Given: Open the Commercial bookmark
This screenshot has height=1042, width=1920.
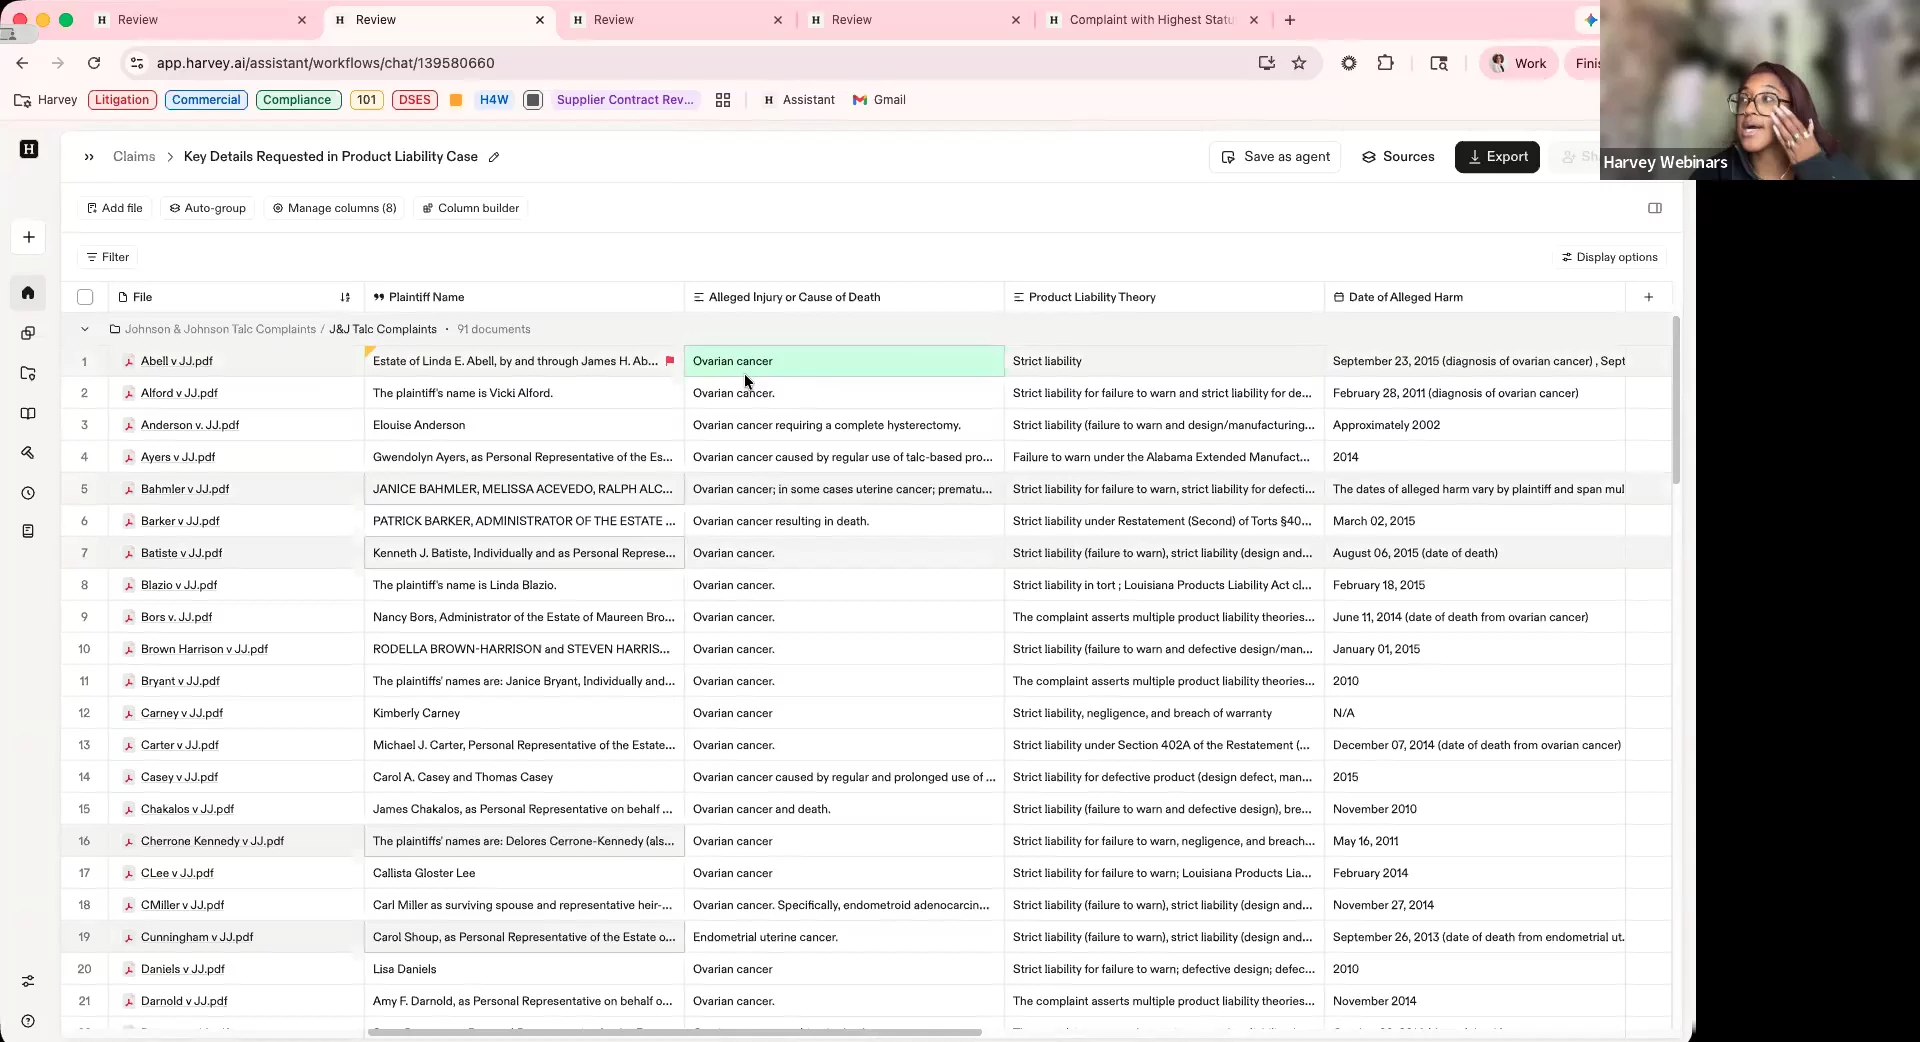Looking at the screenshot, I should tap(206, 100).
